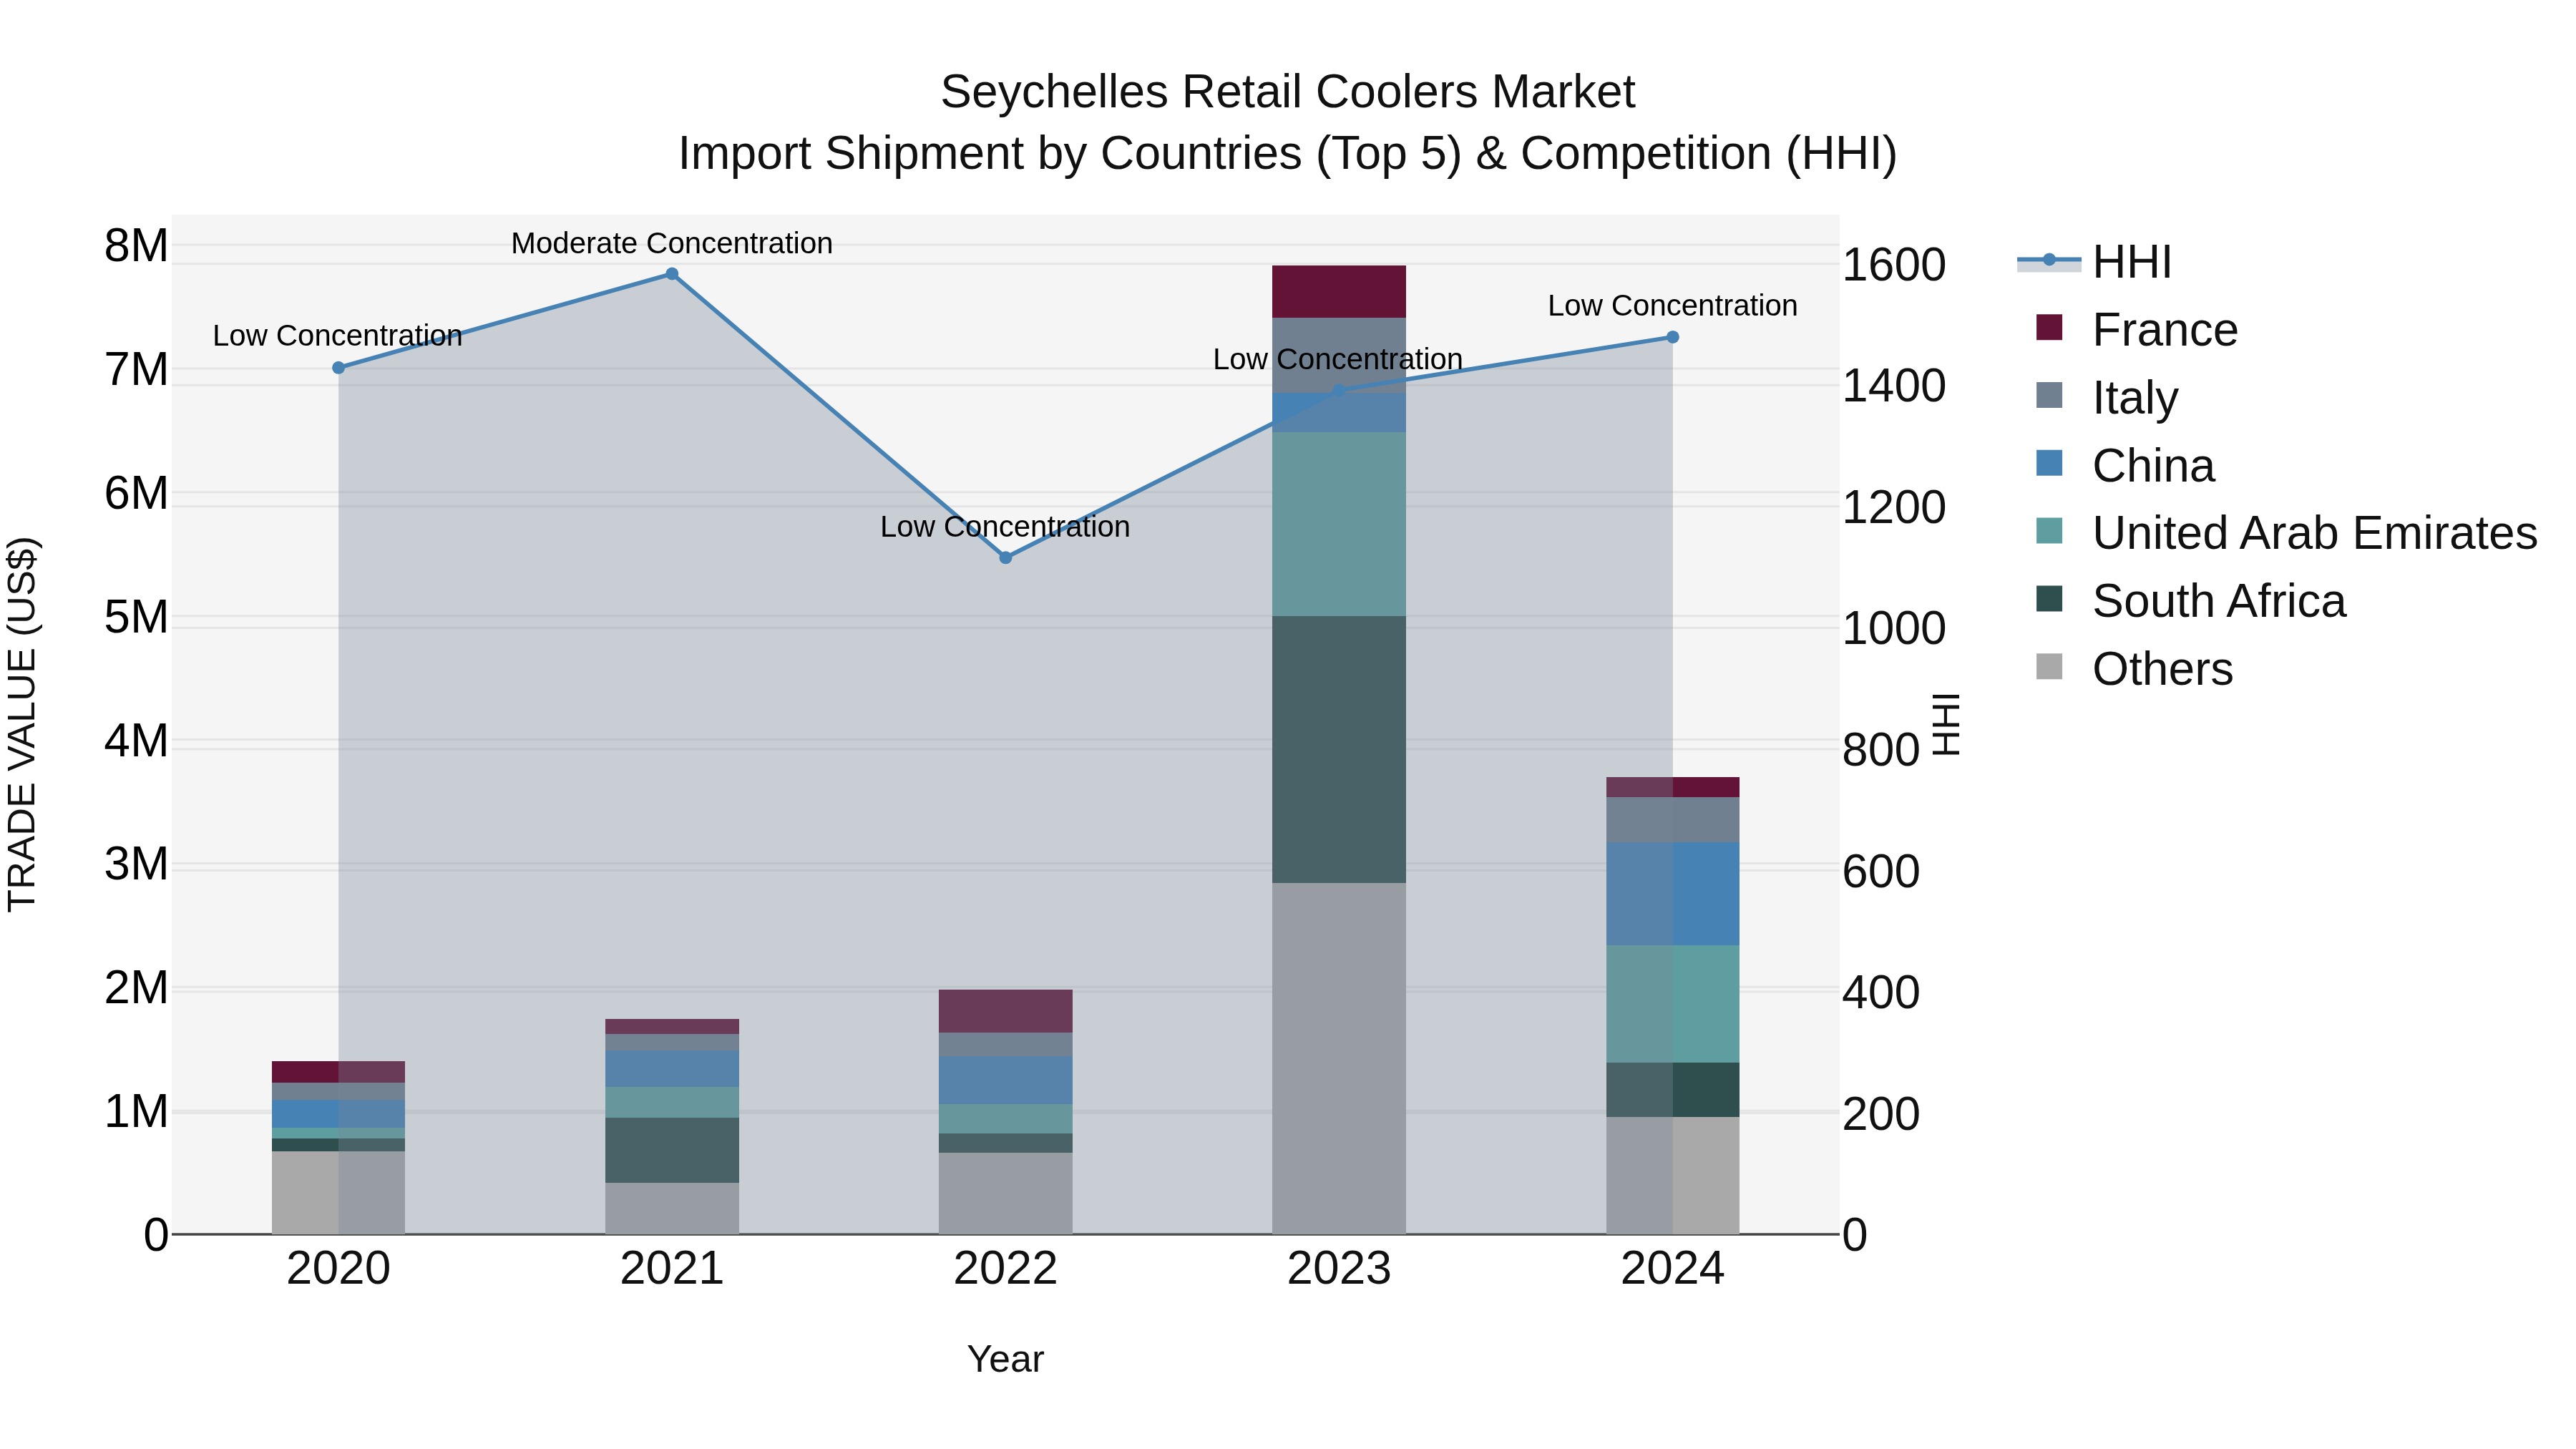Click the Low Concentration label above 2020
Screen dimensions: 2576x1449
click(338, 335)
